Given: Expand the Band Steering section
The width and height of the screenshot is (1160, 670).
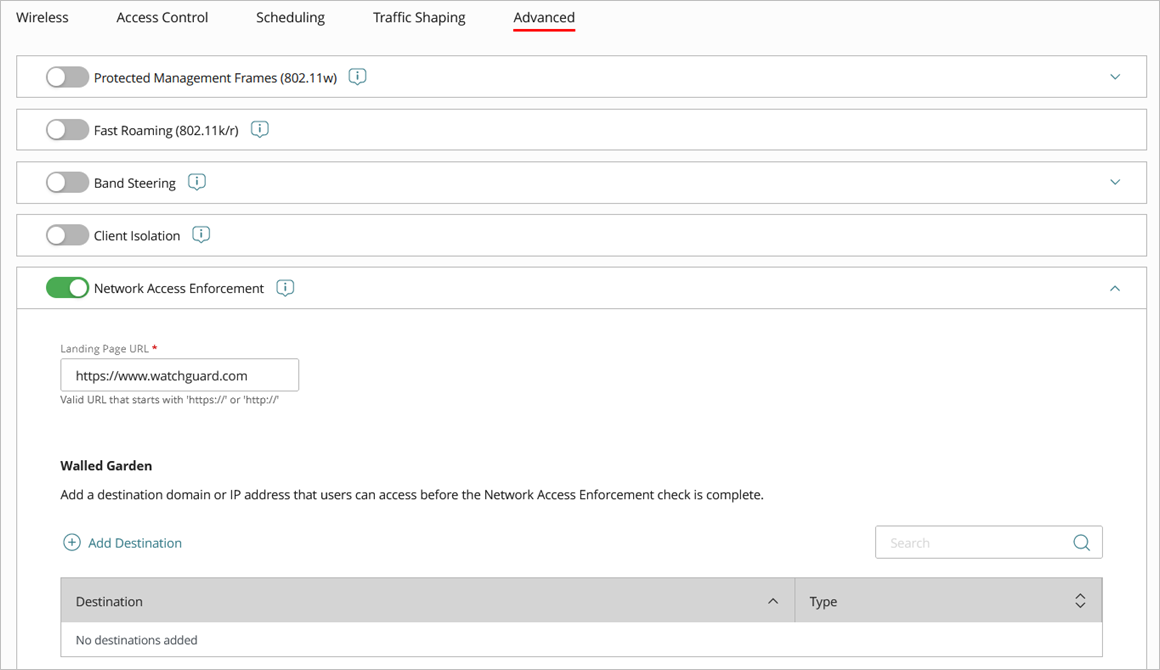Looking at the screenshot, I should pos(1114,182).
